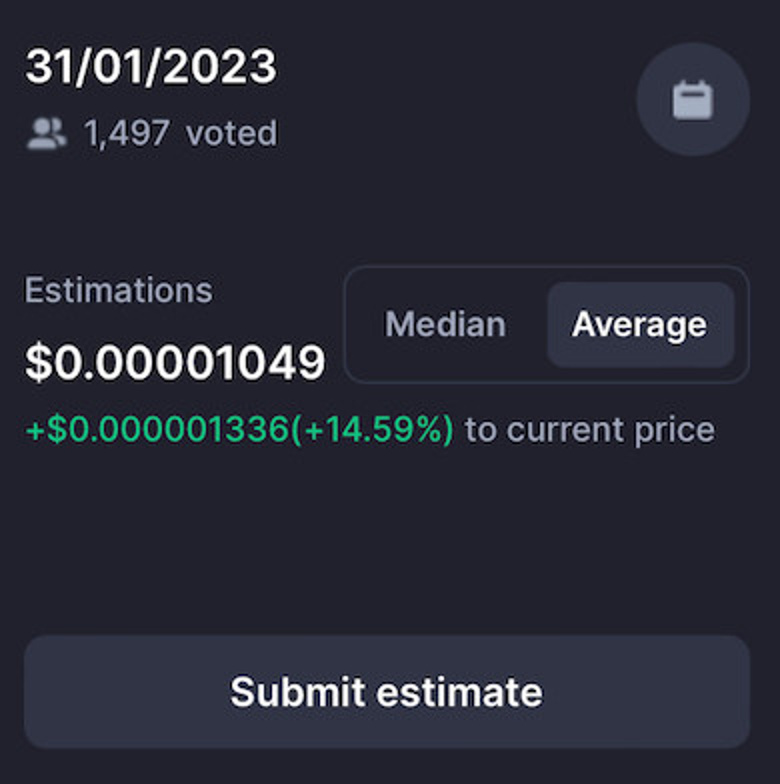Select the Average estimation tab

pyautogui.click(x=639, y=324)
